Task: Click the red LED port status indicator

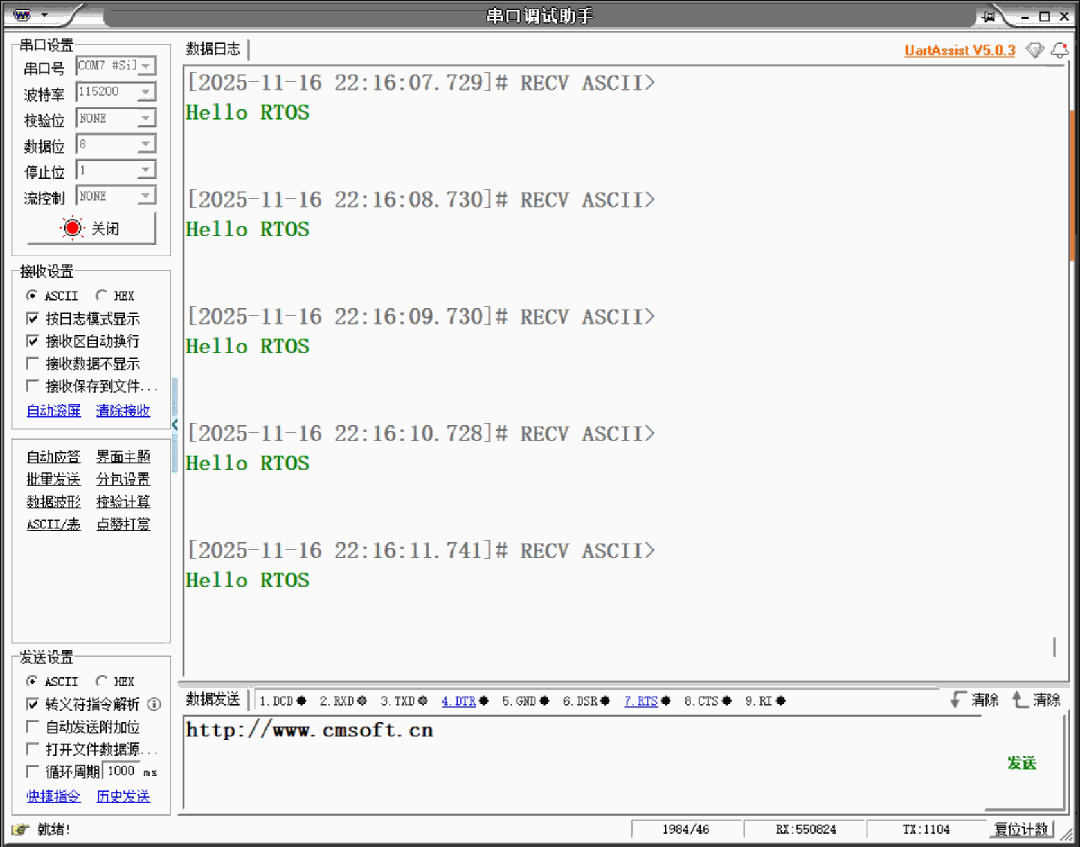Action: (72, 228)
